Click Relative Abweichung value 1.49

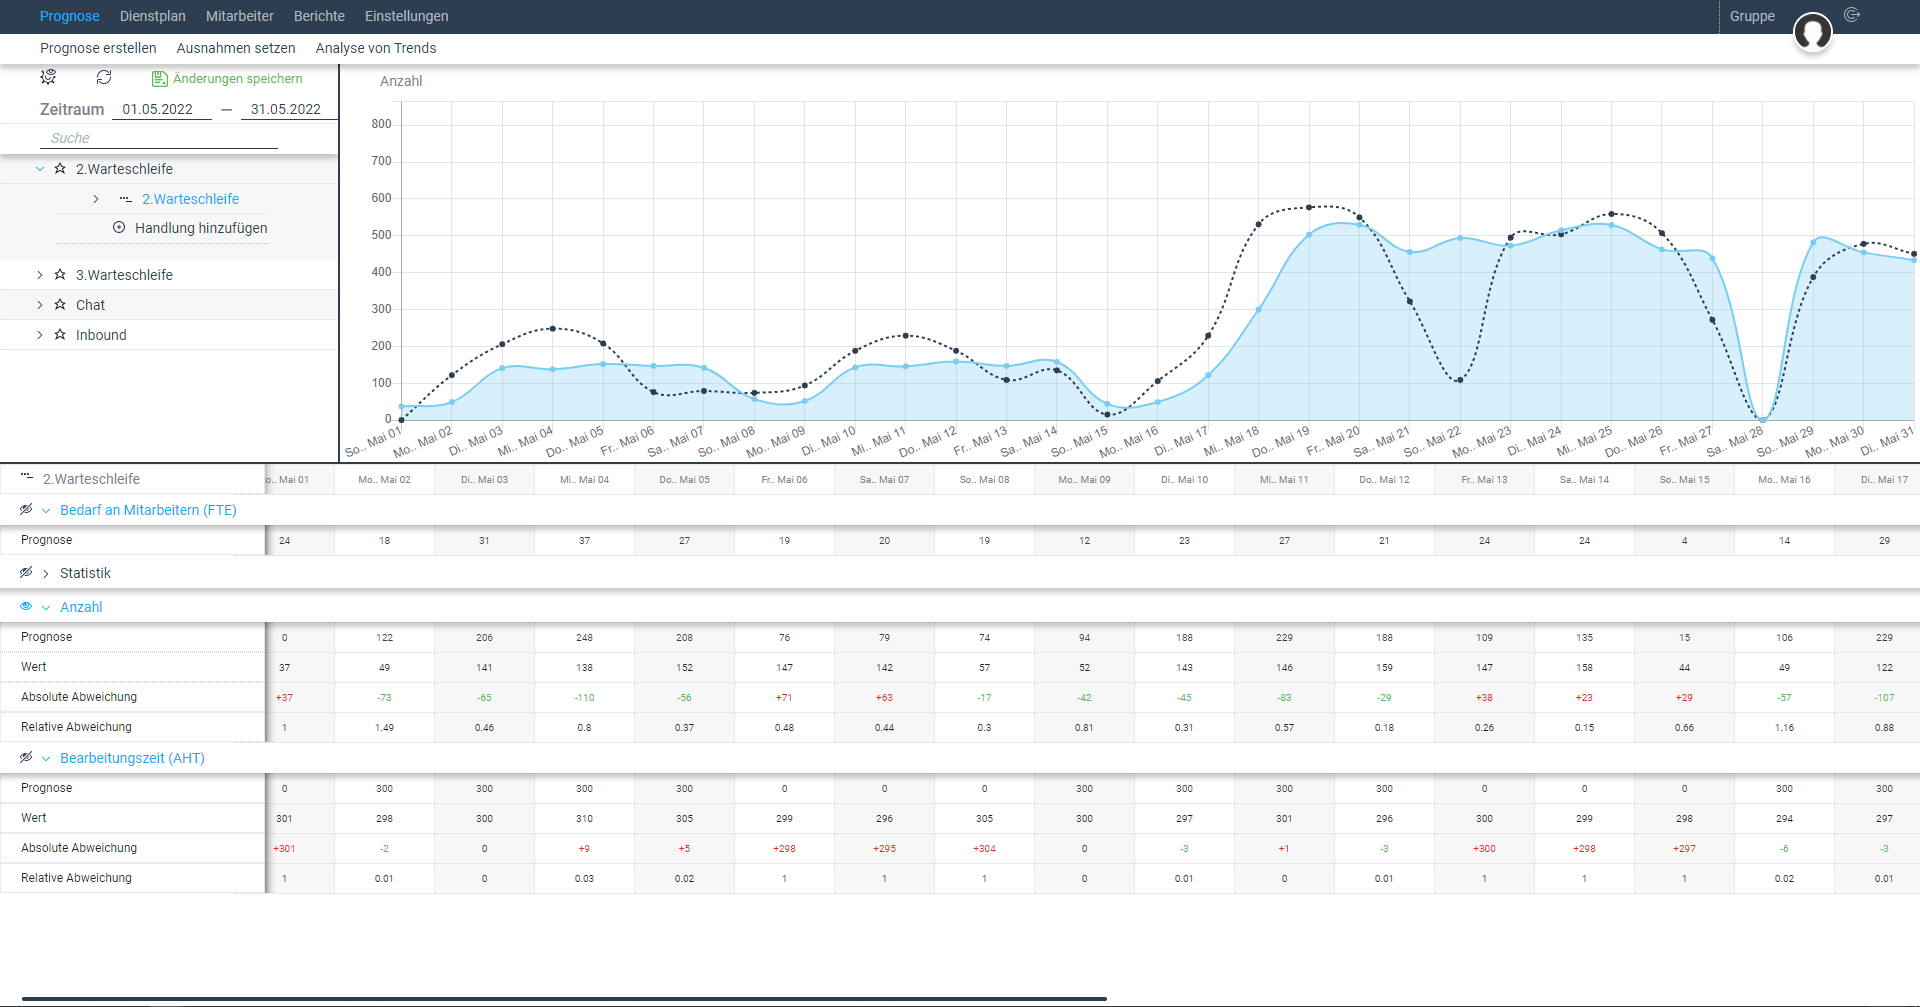[384, 727]
